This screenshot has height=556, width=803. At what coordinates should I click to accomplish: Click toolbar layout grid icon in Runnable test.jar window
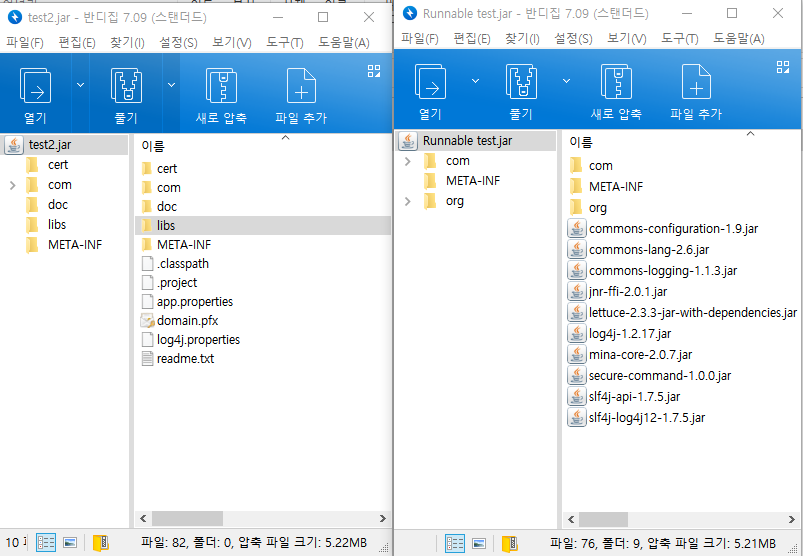(783, 67)
